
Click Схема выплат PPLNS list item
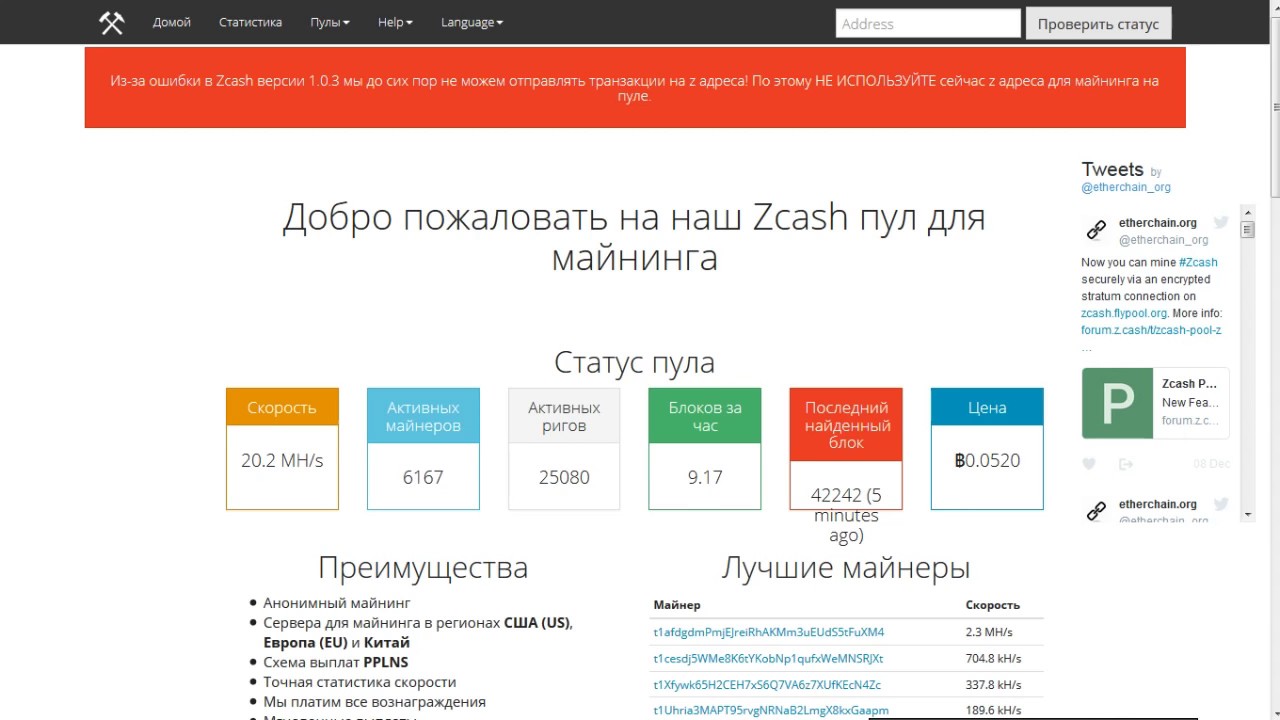tap(336, 662)
